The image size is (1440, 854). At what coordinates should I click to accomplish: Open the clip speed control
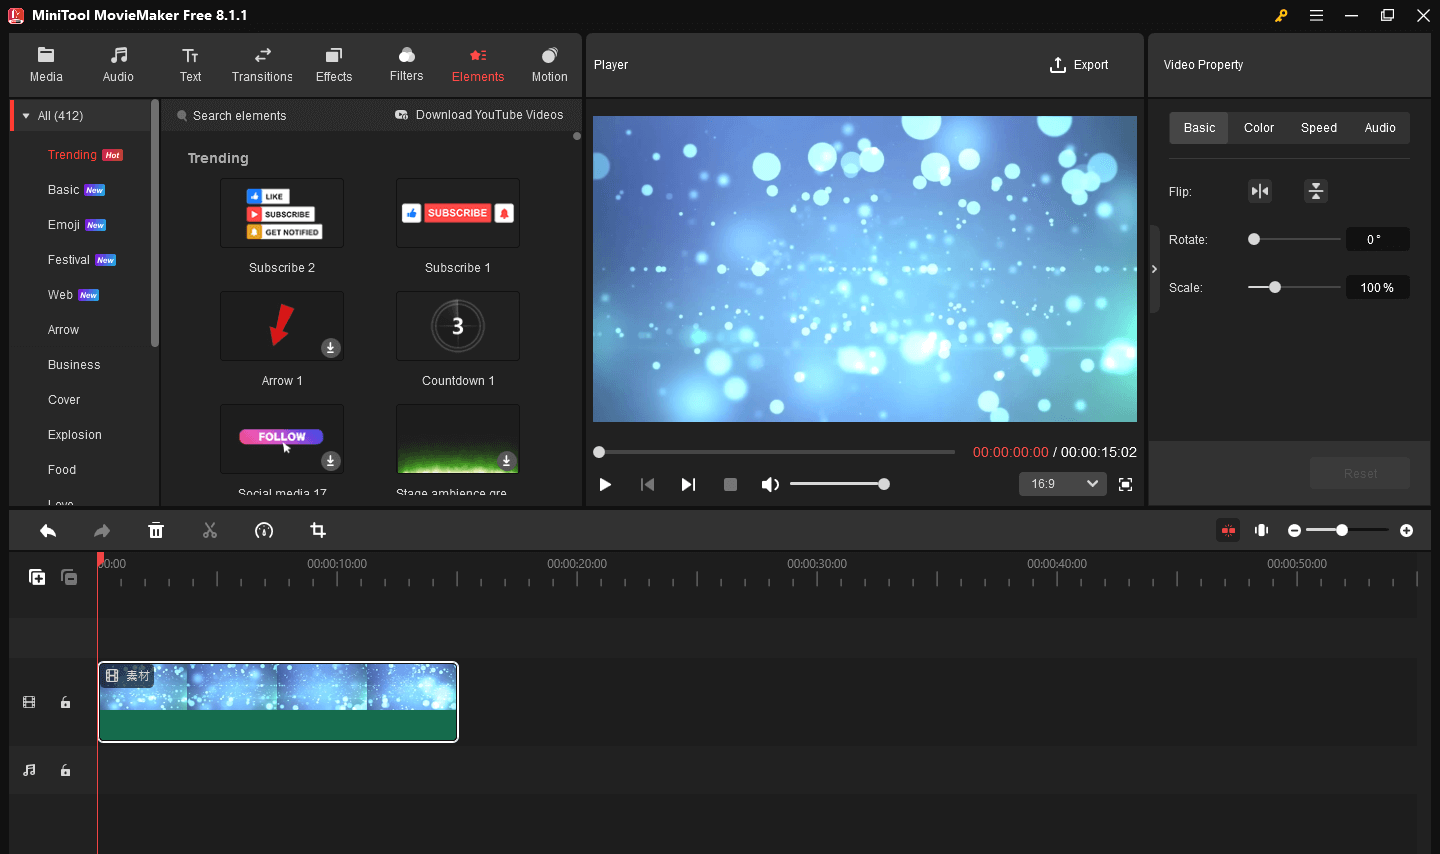264,531
